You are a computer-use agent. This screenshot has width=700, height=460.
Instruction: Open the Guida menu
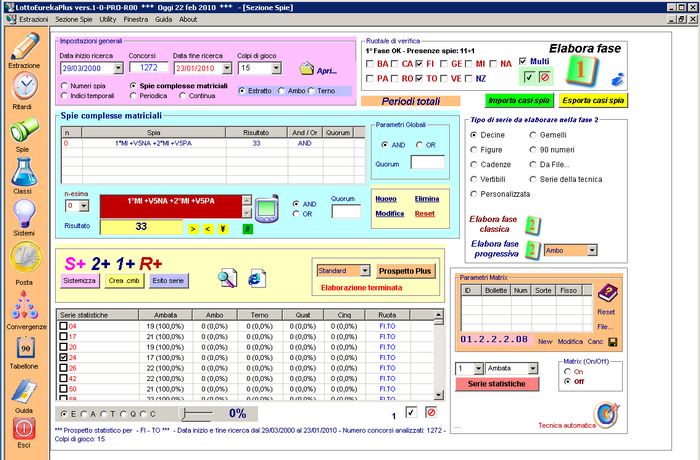163,20
